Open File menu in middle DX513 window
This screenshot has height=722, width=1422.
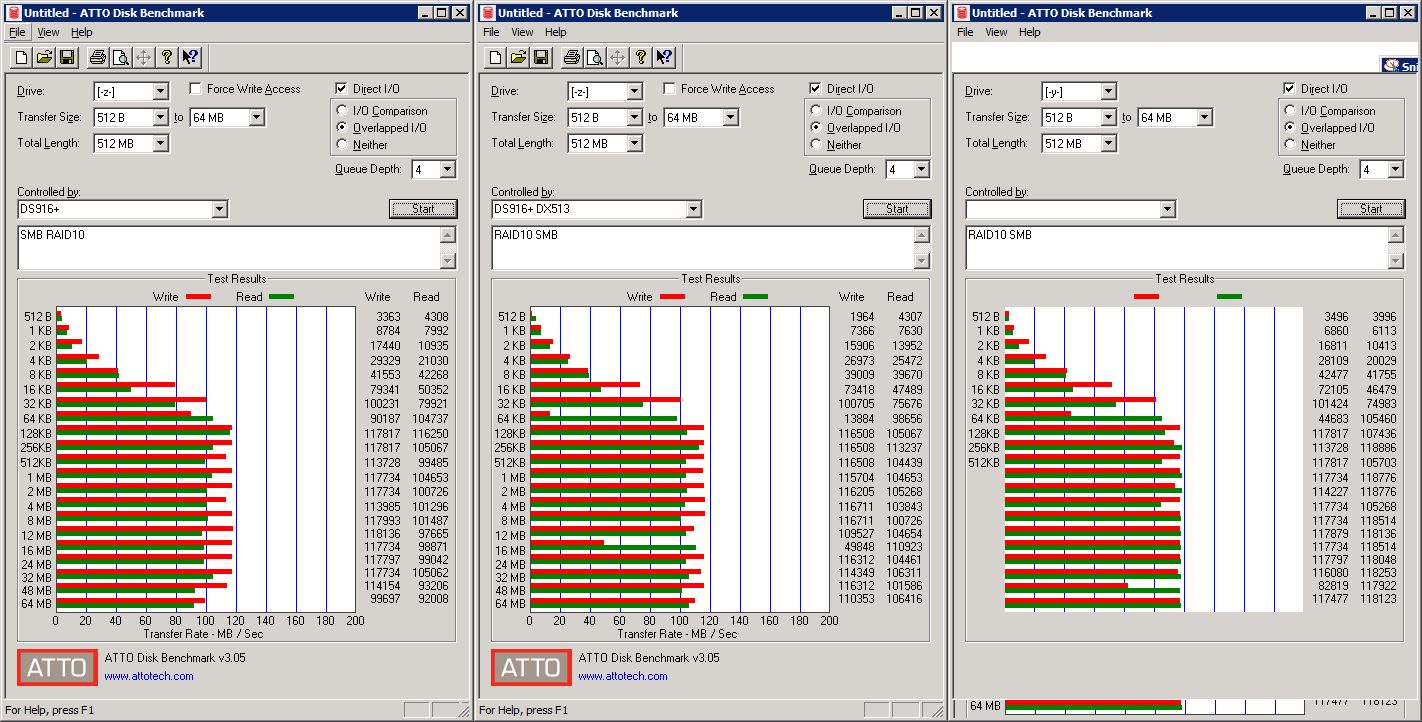coord(491,32)
